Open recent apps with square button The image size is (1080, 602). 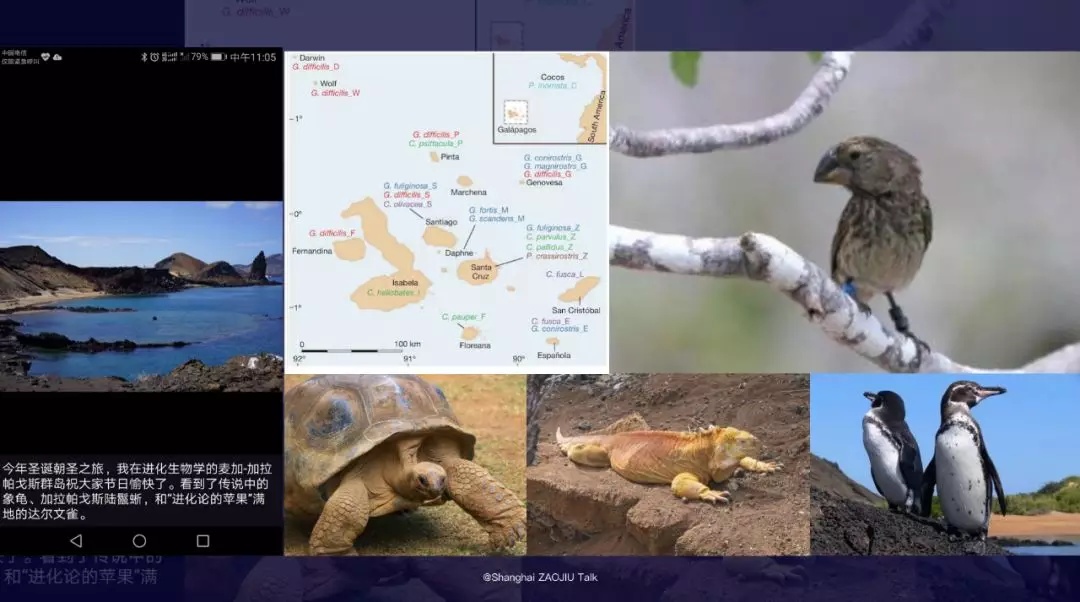203,541
